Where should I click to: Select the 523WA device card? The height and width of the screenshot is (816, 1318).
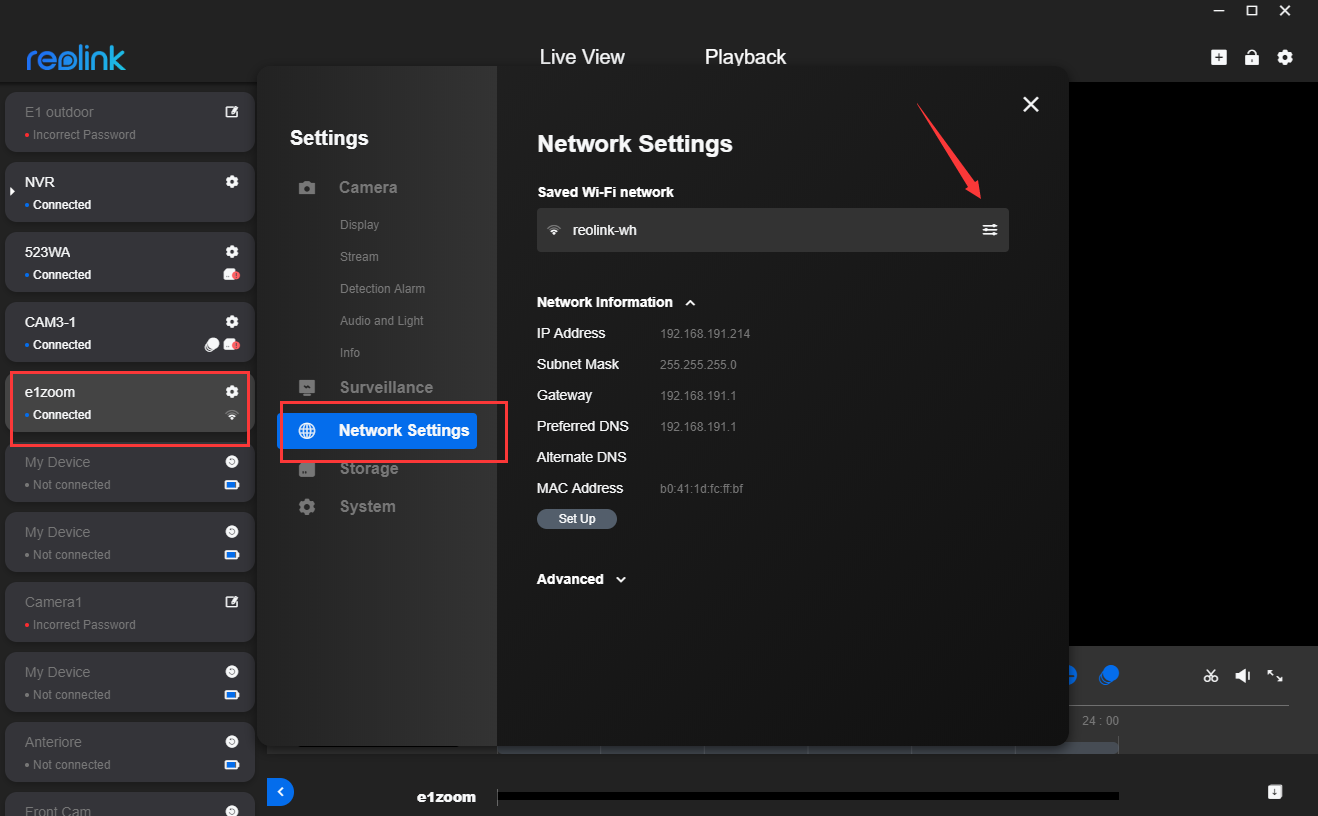click(x=130, y=262)
